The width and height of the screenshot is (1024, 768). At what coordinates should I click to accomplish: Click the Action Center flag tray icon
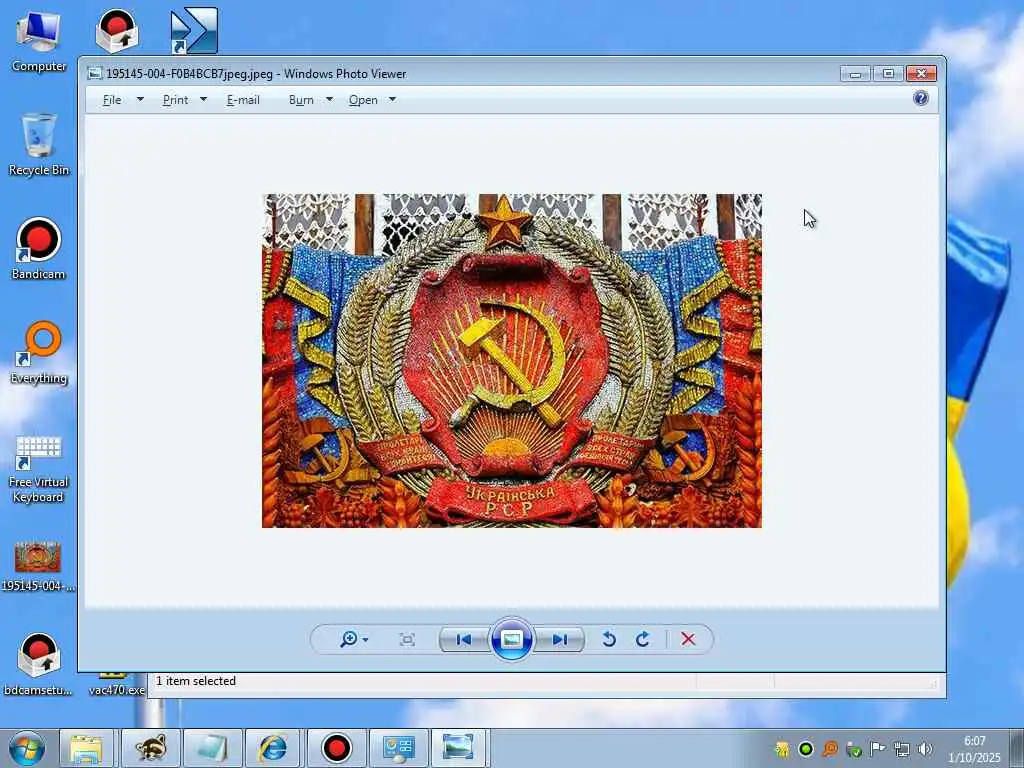(878, 748)
